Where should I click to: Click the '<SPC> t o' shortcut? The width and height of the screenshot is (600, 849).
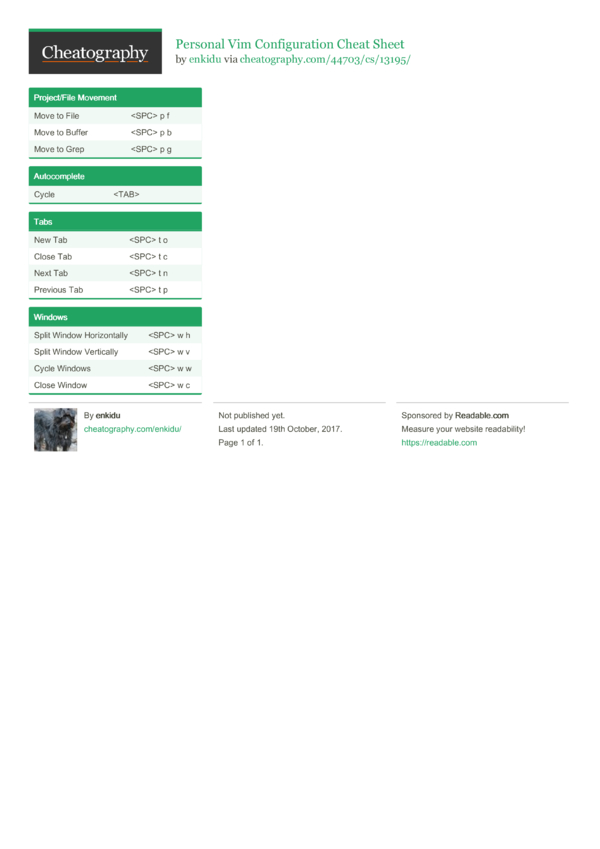click(x=148, y=240)
